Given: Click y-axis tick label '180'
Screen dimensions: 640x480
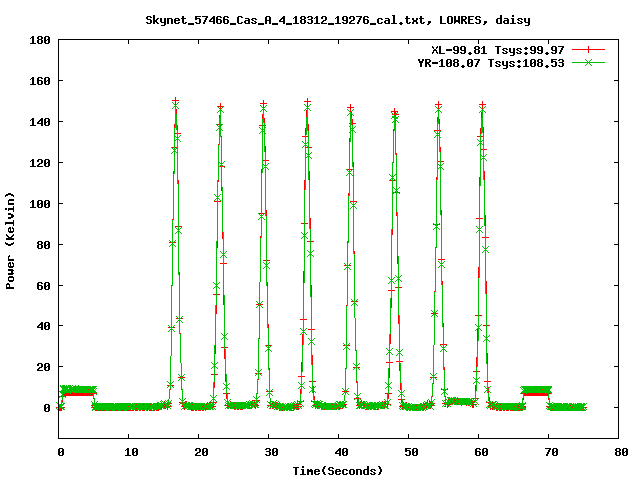Looking at the screenshot, I should click(x=40, y=40).
